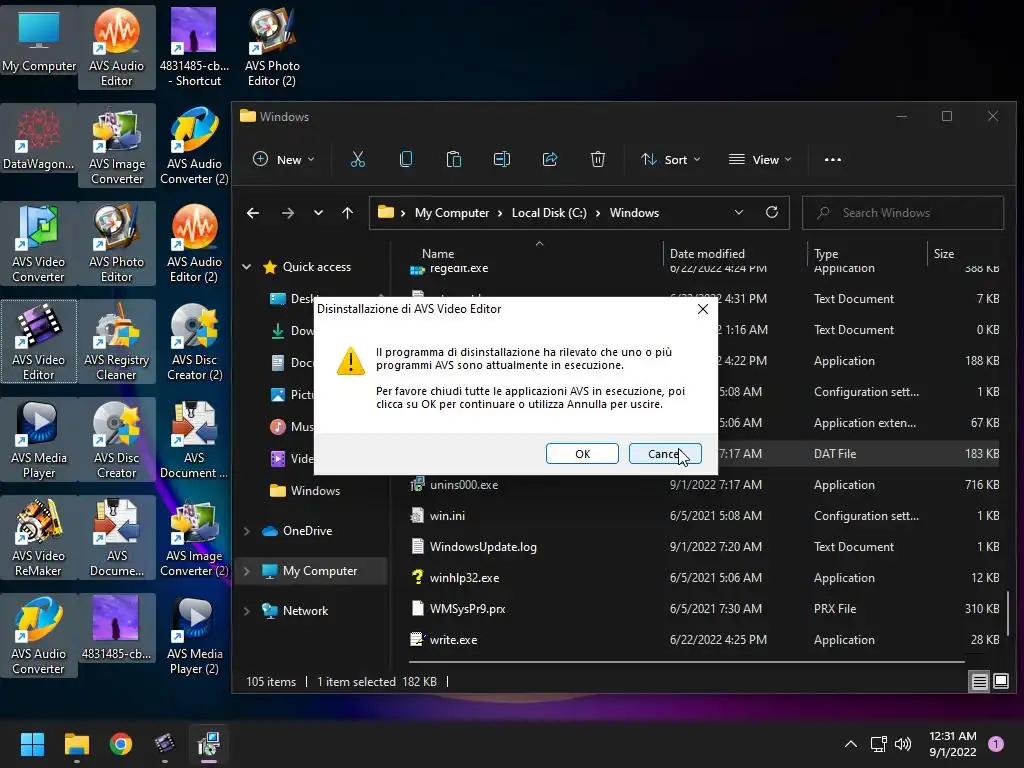The image size is (1024, 768).
Task: Click the Delete trash icon in Explorer toolbar
Action: 598,159
